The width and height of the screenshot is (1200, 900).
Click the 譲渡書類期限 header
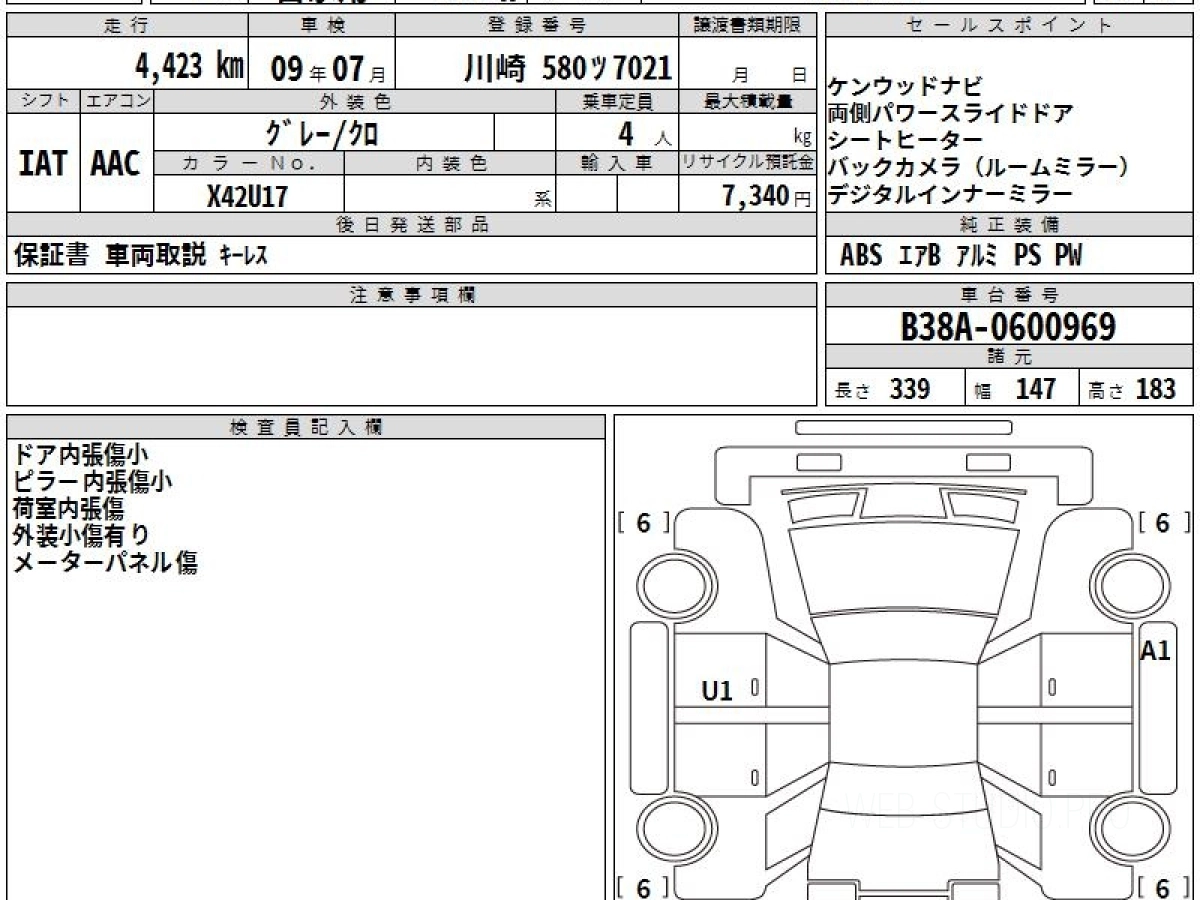748,26
